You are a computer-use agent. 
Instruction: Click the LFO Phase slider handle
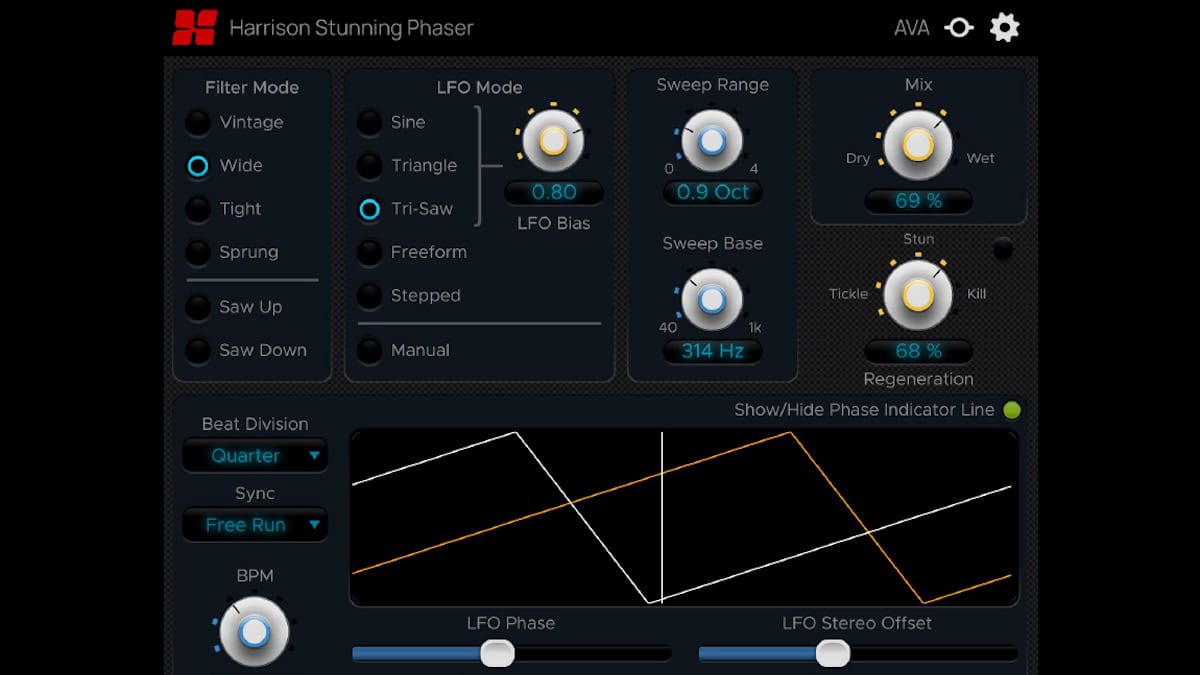click(497, 654)
